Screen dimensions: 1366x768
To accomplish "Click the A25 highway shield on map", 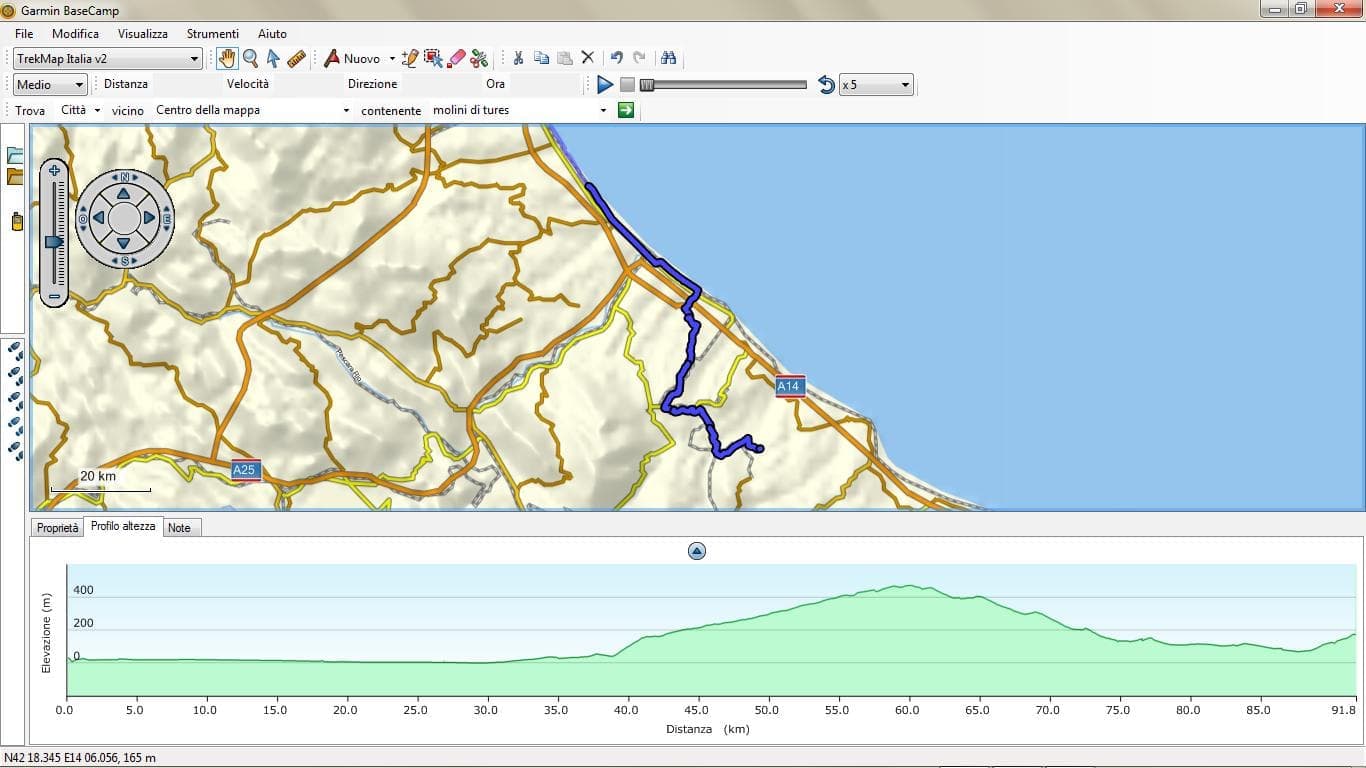I will (245, 470).
